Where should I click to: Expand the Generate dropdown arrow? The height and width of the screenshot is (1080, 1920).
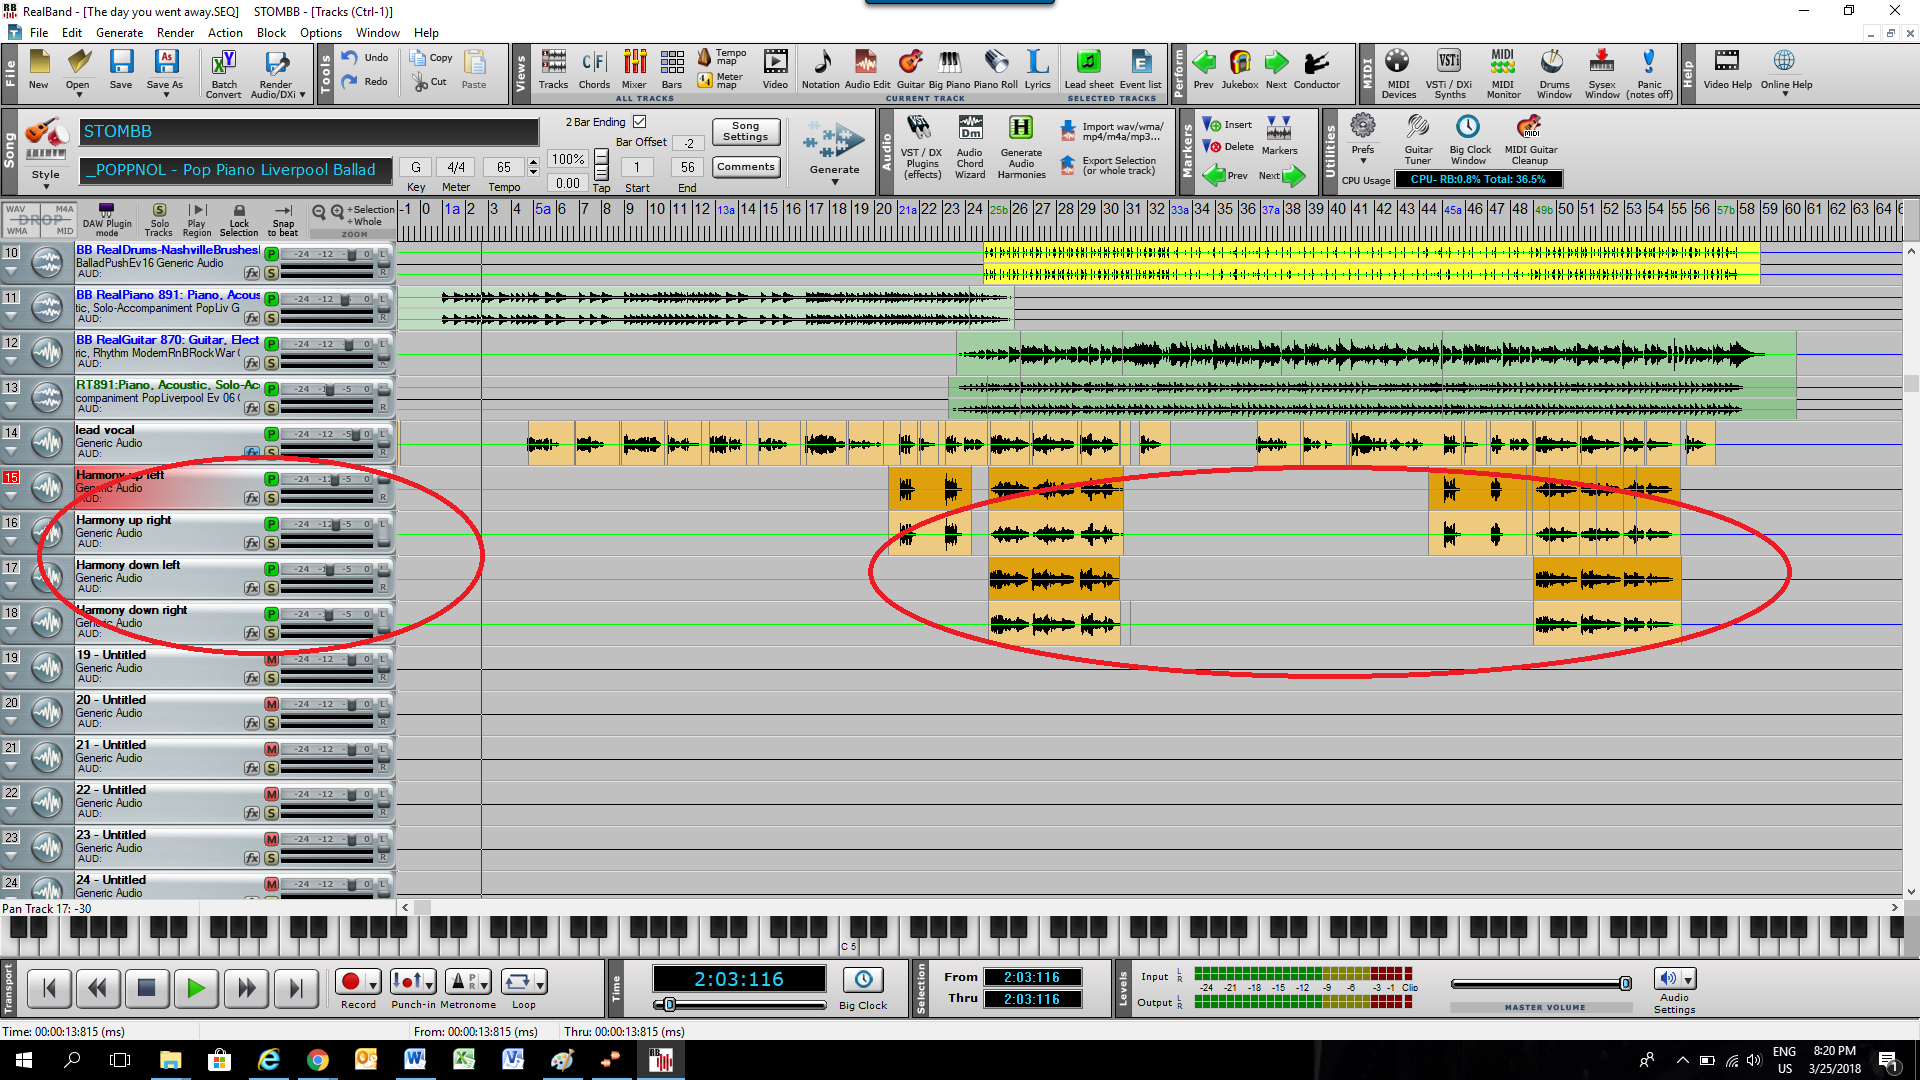[835, 182]
